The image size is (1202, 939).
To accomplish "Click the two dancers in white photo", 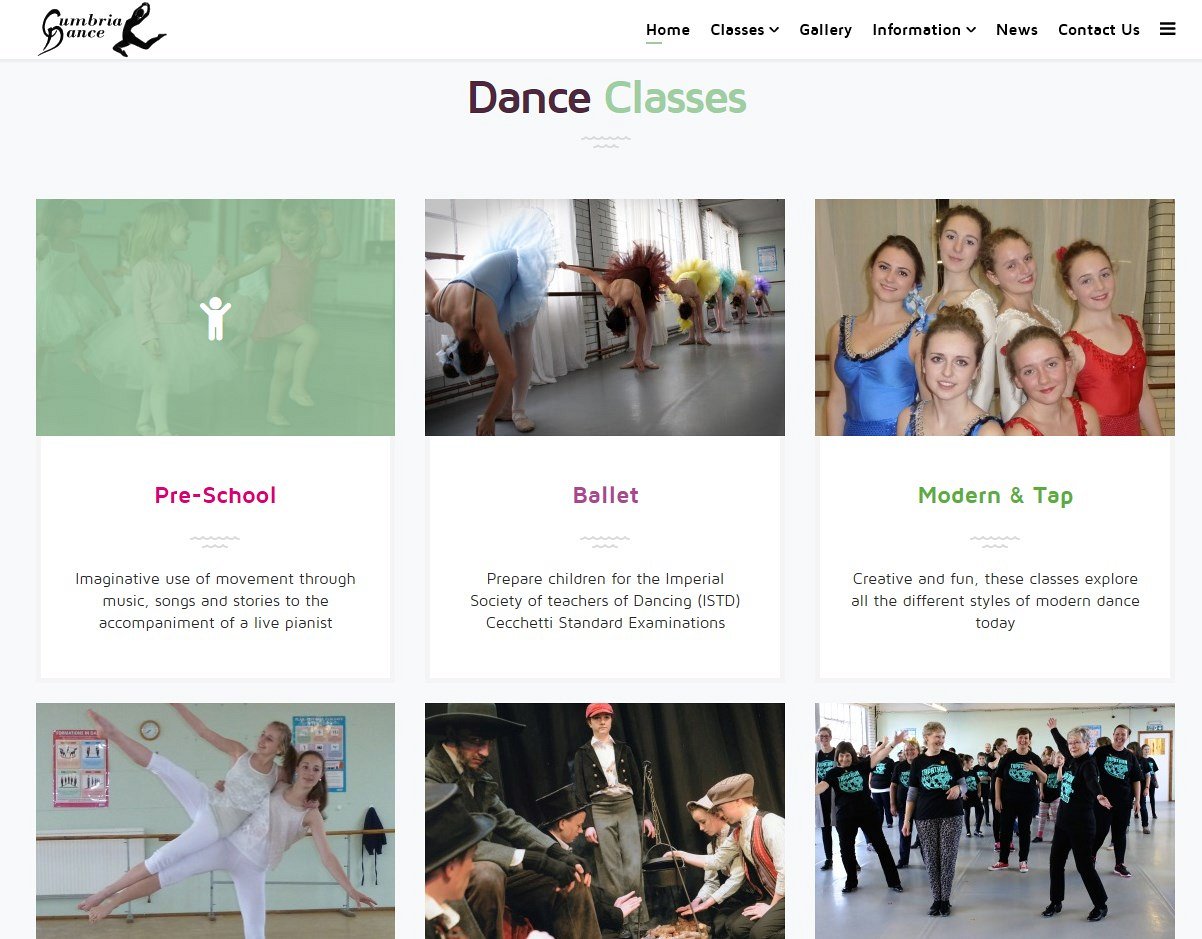I will point(215,821).
